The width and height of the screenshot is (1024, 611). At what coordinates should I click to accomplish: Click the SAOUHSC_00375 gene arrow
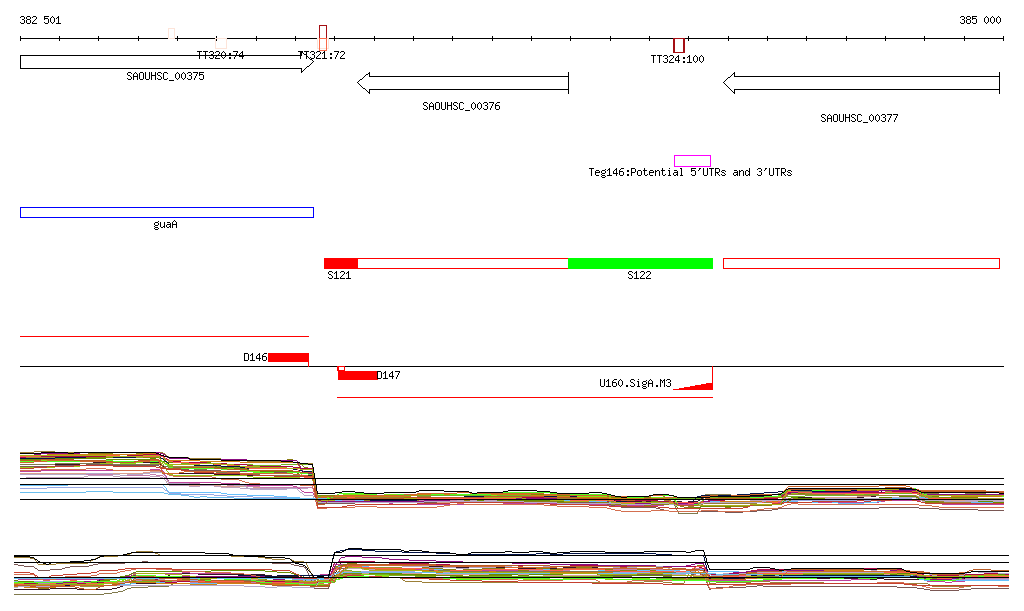[167, 62]
